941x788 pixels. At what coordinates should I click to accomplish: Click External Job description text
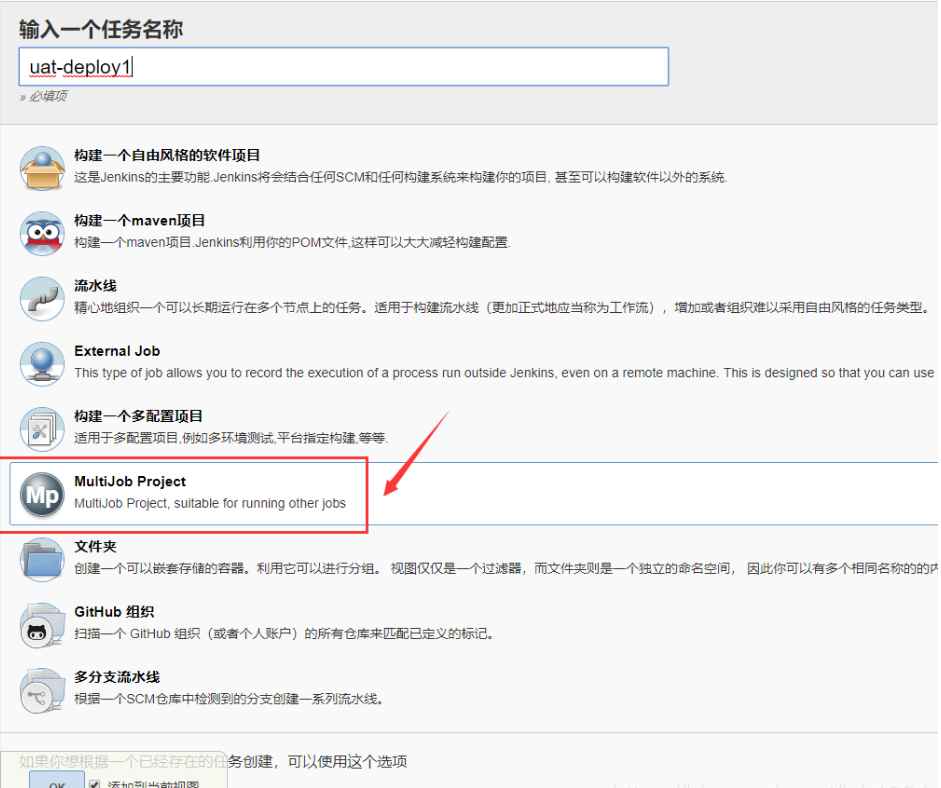click(504, 373)
